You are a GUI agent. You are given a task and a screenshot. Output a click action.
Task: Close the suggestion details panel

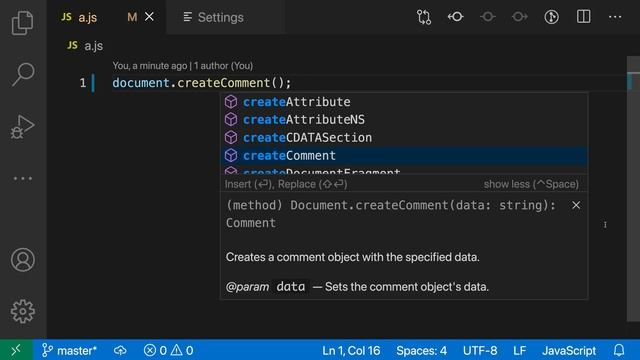[576, 205]
